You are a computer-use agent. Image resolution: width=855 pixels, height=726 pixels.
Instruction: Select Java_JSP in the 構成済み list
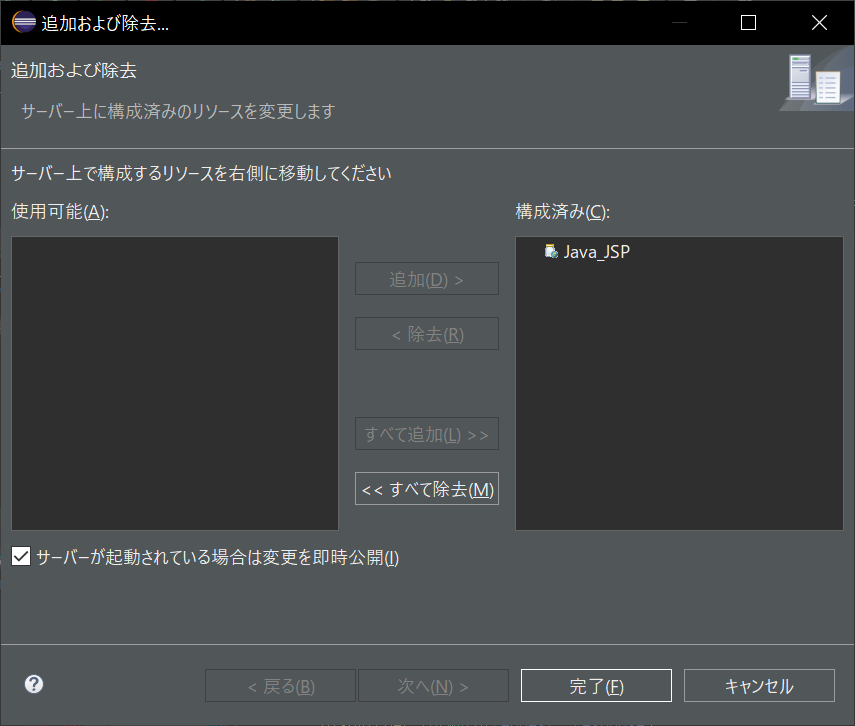pos(595,252)
